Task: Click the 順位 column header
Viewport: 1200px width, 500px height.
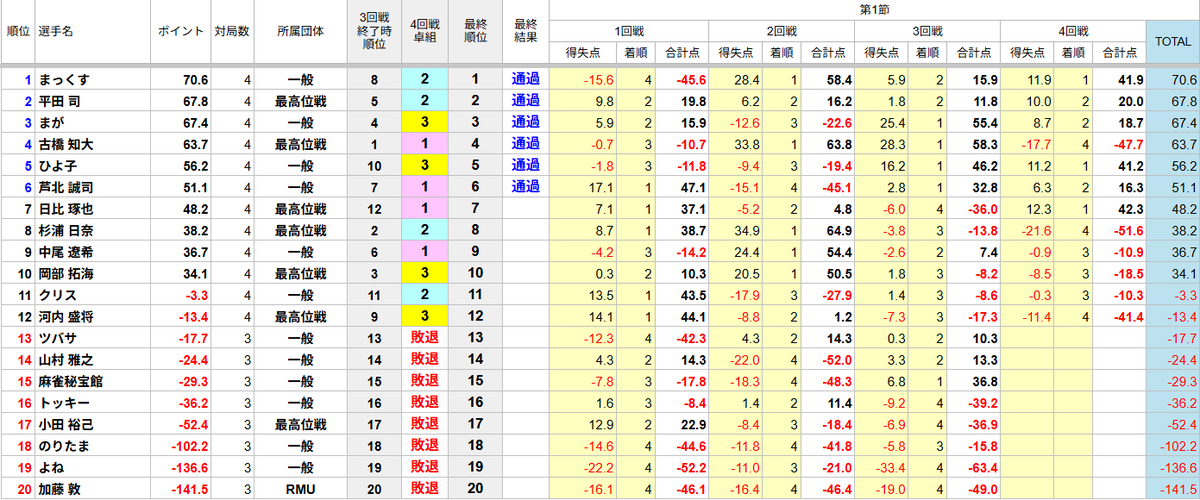Action: [17, 31]
